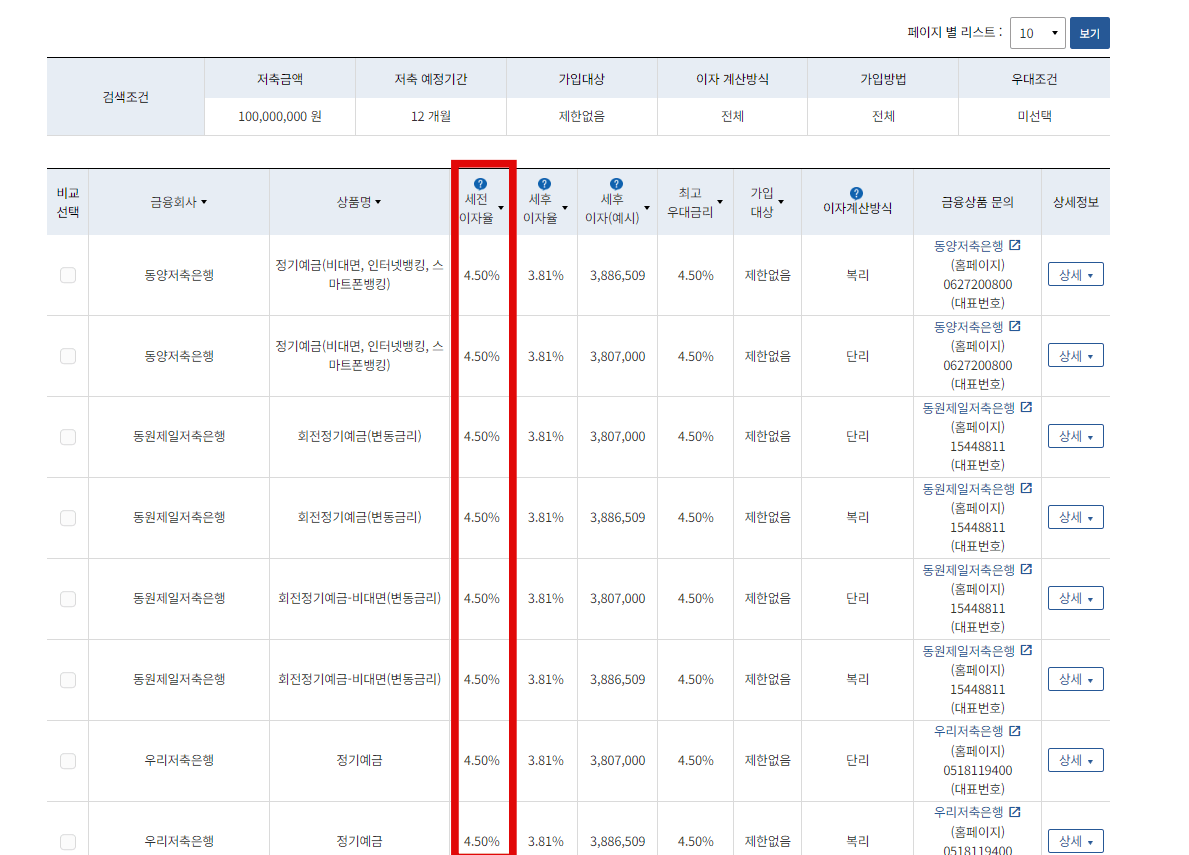This screenshot has height=855, width=1189.
Task: Open help icon above 세후 이자율 header
Action: point(544,184)
